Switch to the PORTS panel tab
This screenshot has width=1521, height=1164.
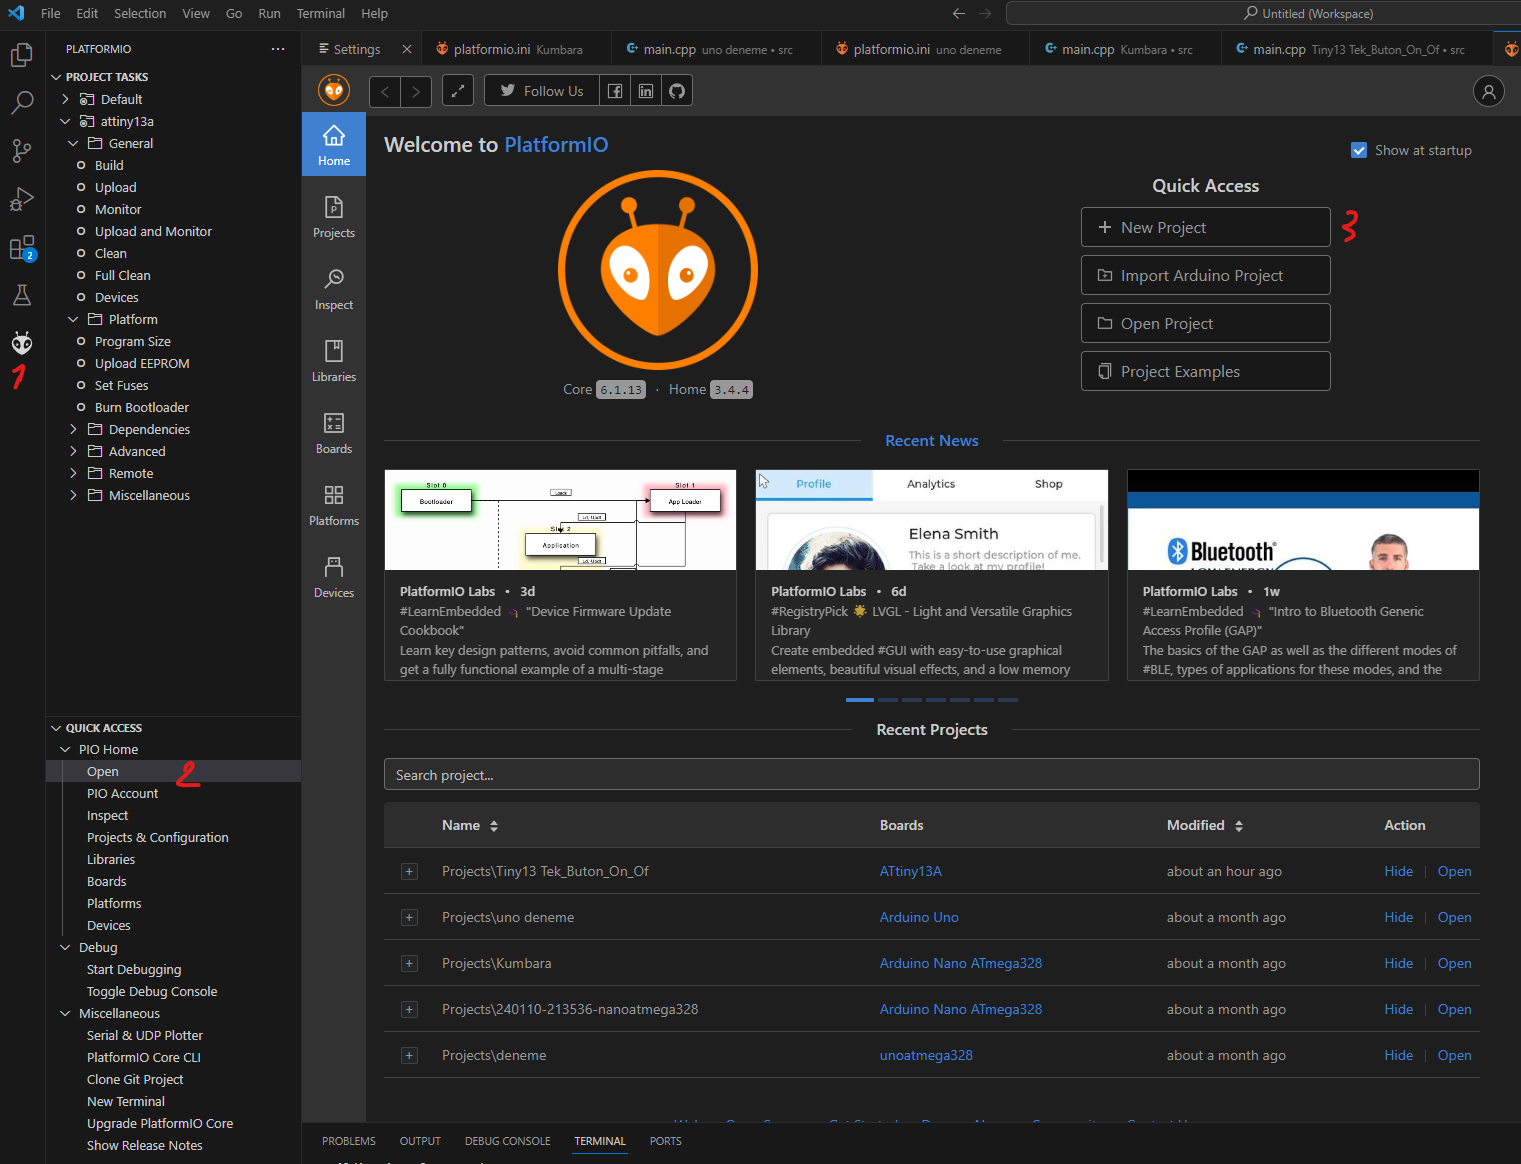[666, 1141]
